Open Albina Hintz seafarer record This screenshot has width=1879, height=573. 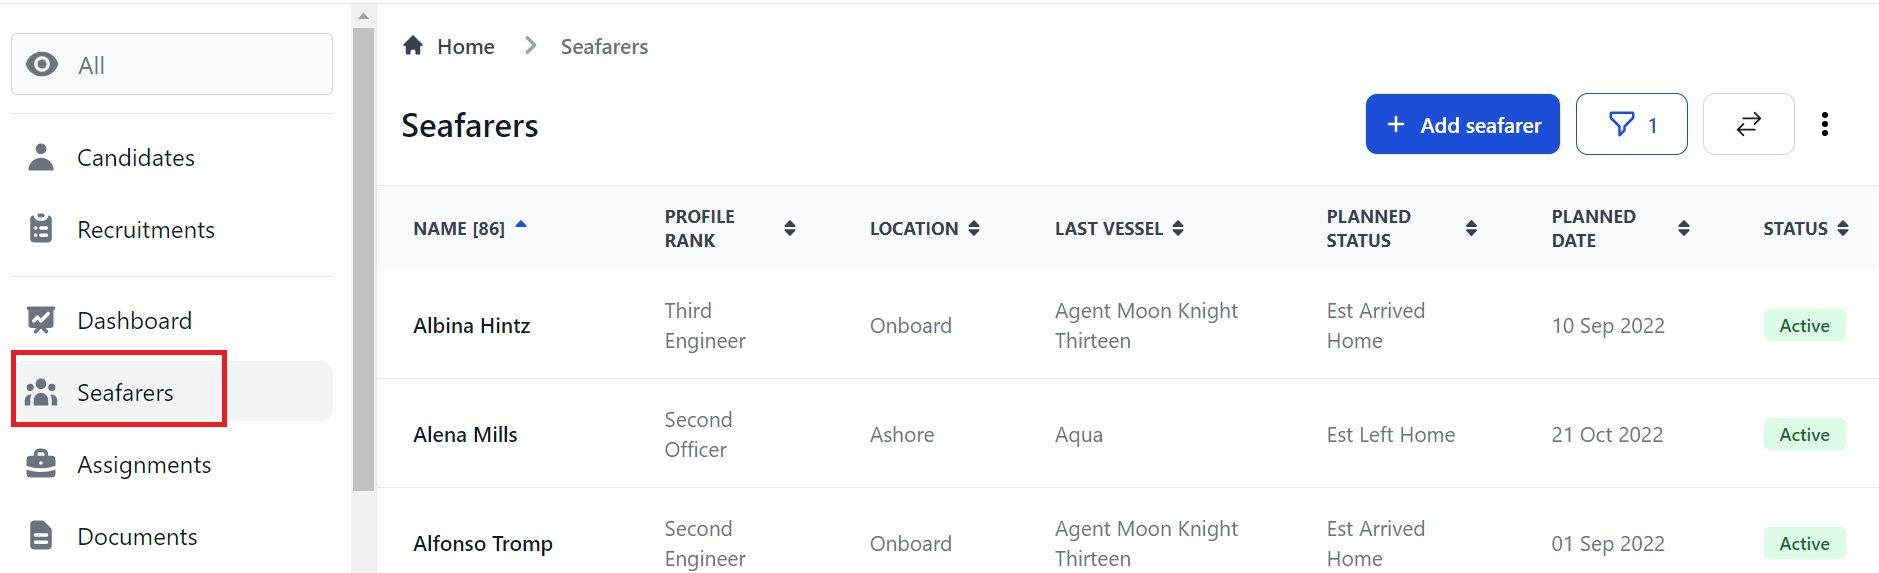[471, 325]
